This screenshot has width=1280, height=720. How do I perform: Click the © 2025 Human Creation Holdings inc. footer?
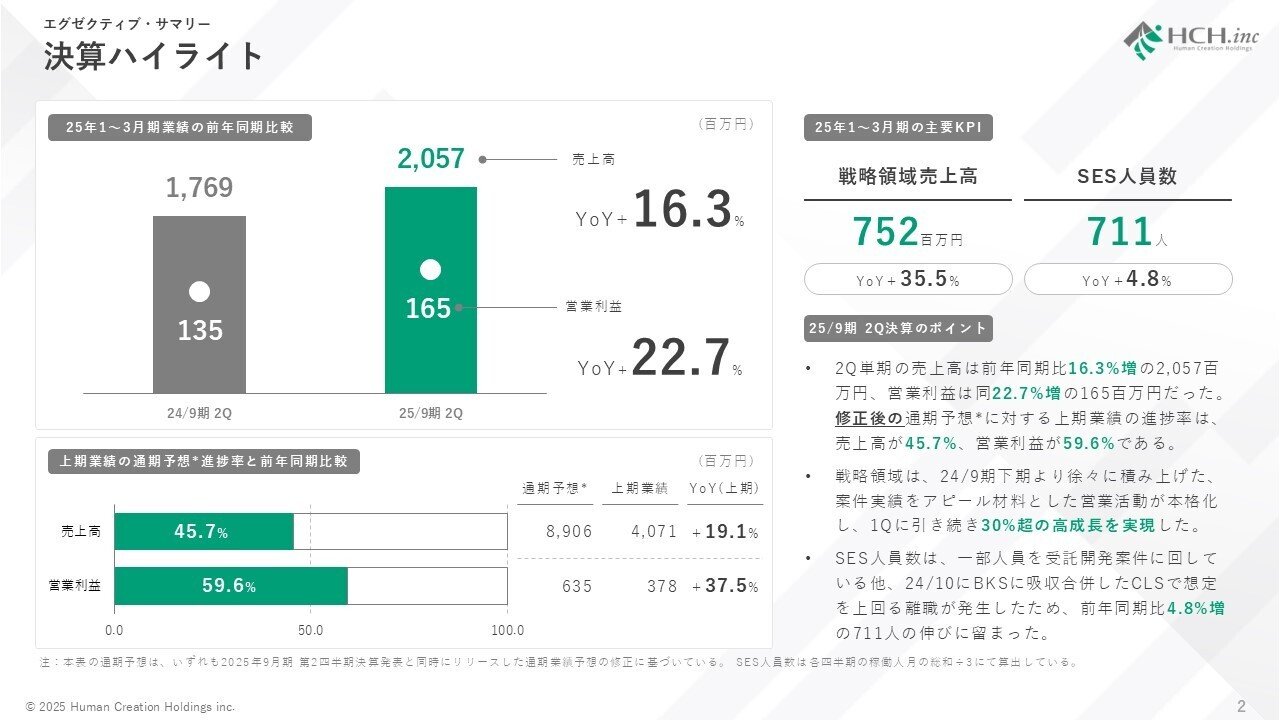[130, 707]
